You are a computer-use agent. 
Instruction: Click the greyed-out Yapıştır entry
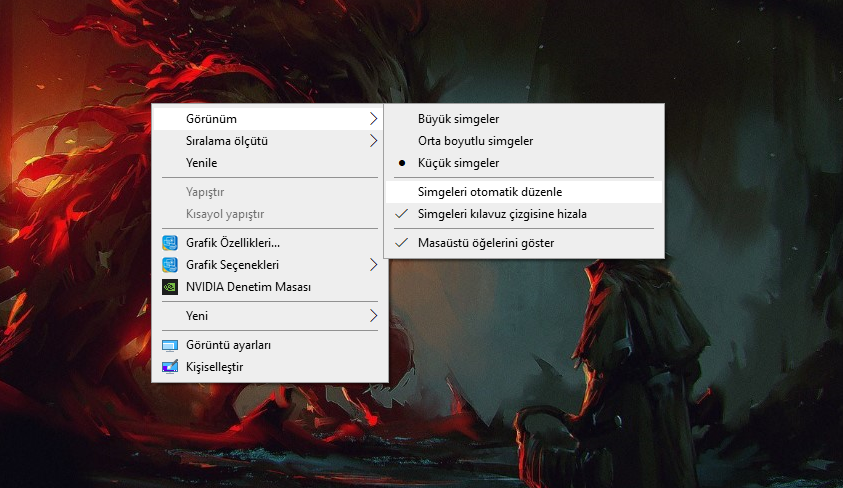click(270, 192)
